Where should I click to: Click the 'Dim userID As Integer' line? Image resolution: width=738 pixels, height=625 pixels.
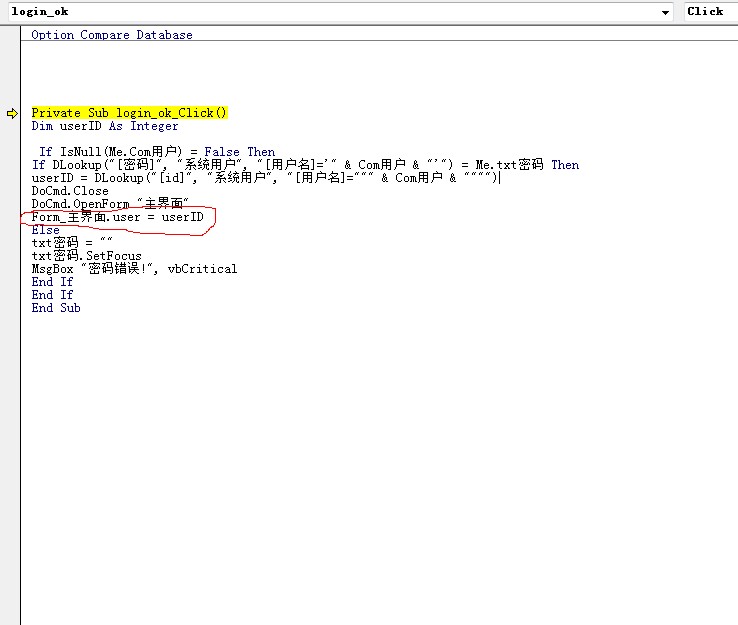pyautogui.click(x=104, y=126)
